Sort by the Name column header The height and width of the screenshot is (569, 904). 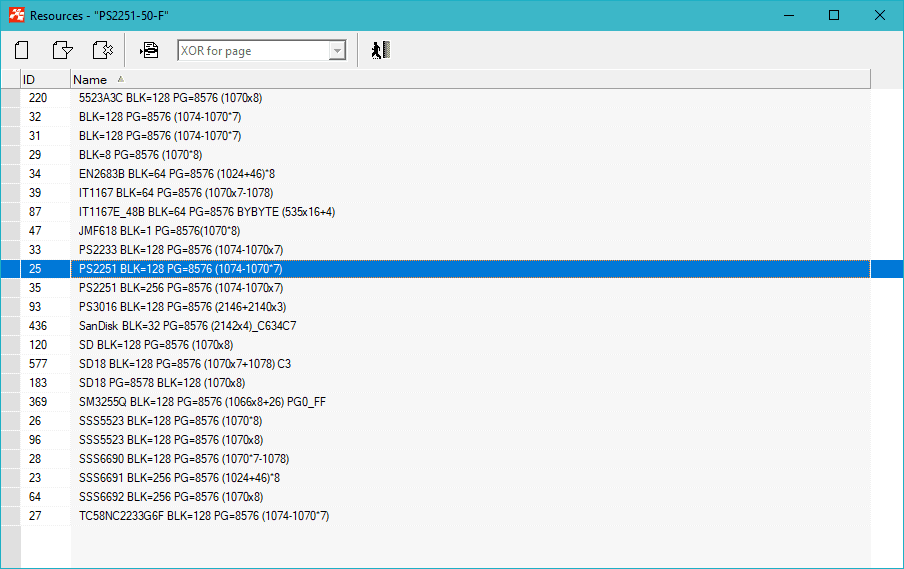pyautogui.click(x=470, y=80)
